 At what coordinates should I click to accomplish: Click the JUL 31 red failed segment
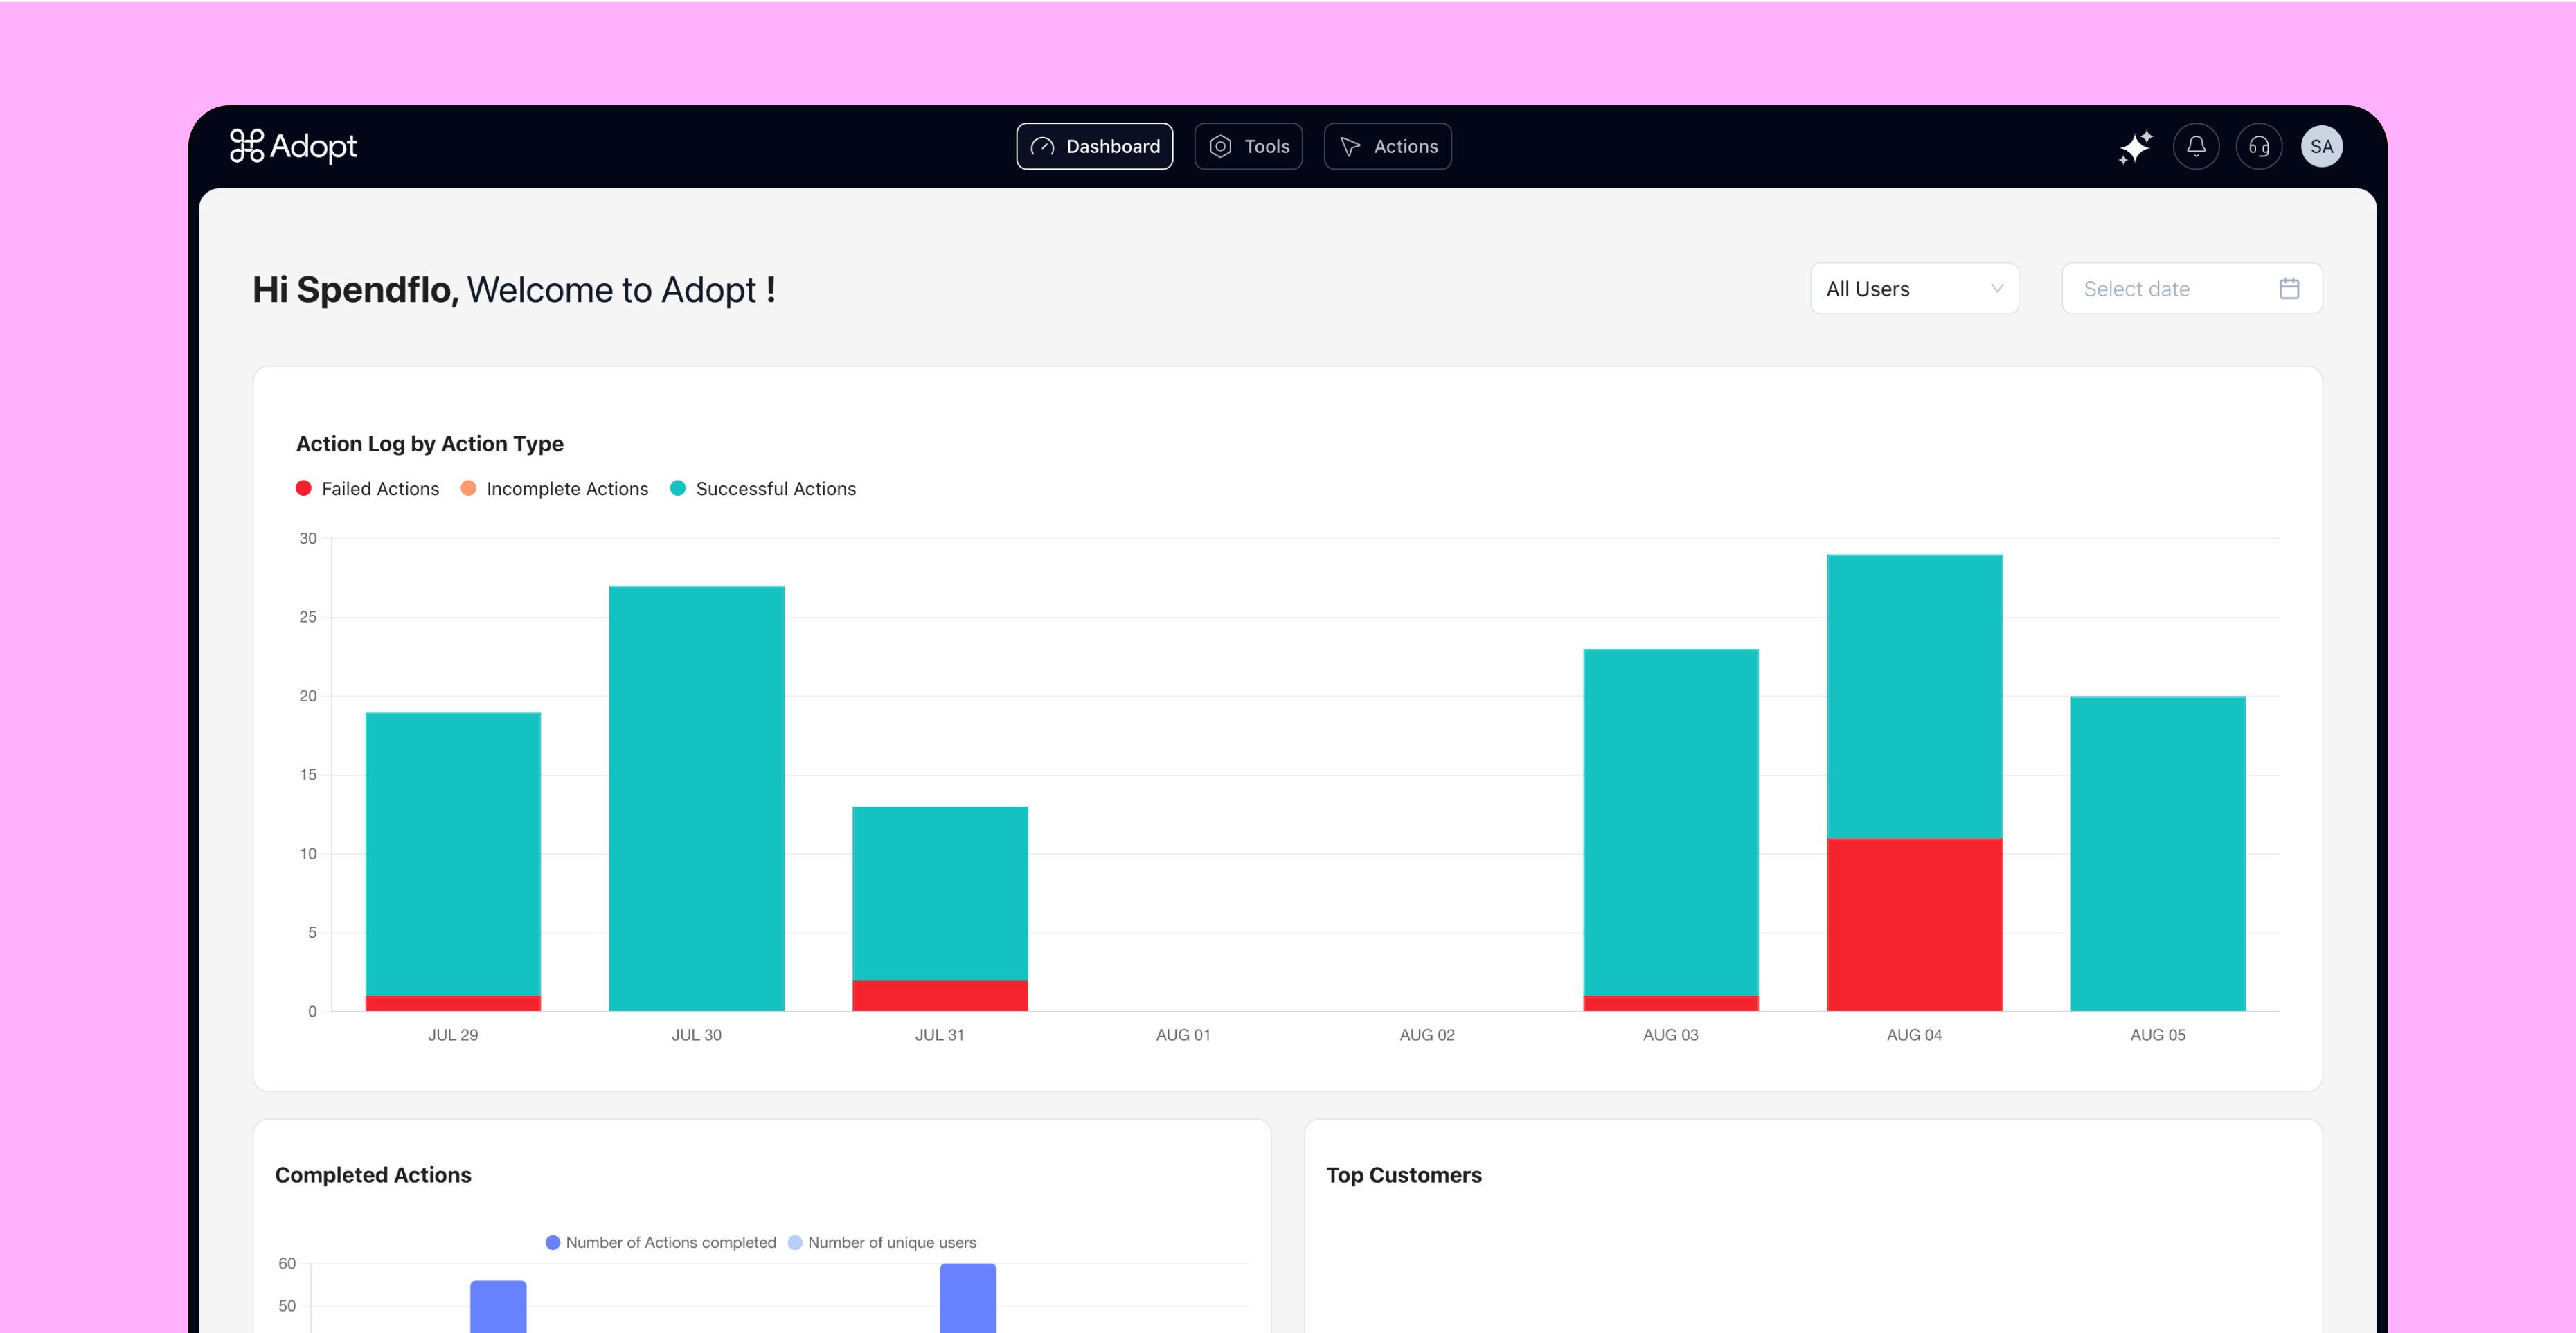pos(940,995)
